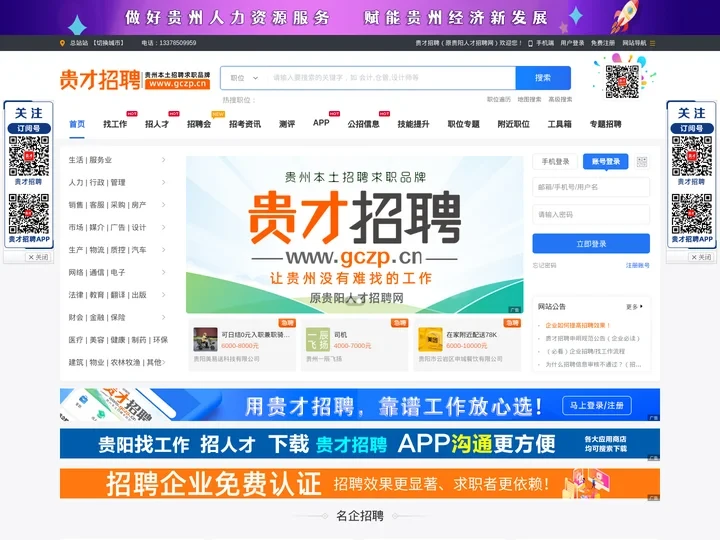Open 测评 in navigation bar

point(287,124)
